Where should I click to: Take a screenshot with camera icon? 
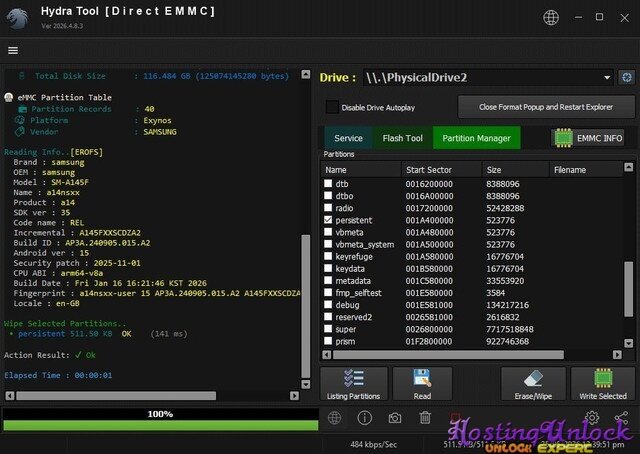pyautogui.click(x=395, y=418)
